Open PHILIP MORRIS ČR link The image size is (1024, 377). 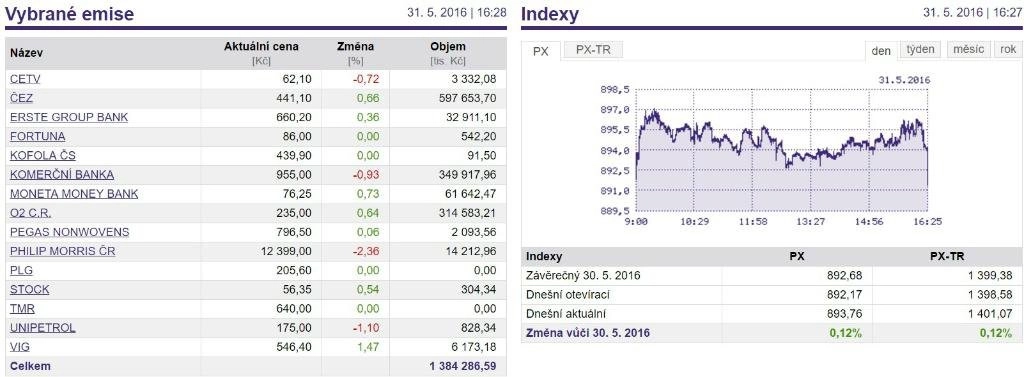coord(63,252)
